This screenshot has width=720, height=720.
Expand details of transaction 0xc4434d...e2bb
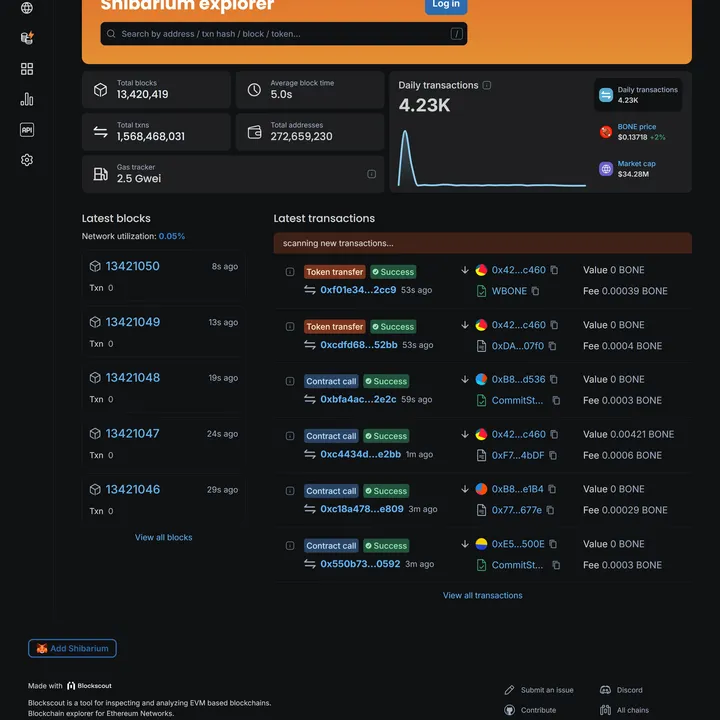[x=290, y=436]
